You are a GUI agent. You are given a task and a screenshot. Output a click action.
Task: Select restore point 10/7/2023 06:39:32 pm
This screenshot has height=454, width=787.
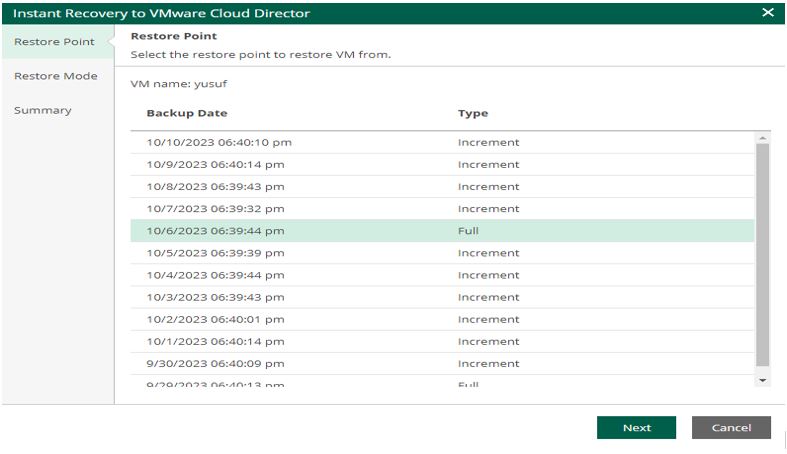(442, 209)
